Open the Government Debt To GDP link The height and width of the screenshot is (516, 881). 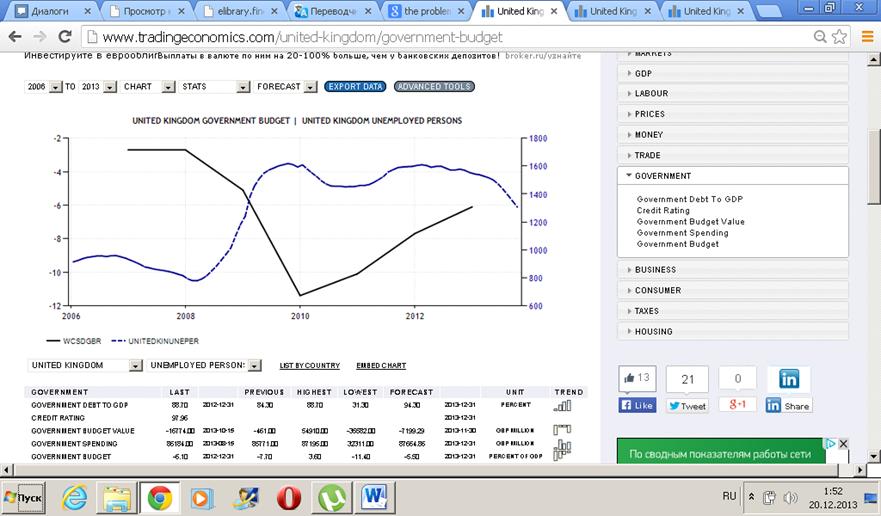(689, 200)
